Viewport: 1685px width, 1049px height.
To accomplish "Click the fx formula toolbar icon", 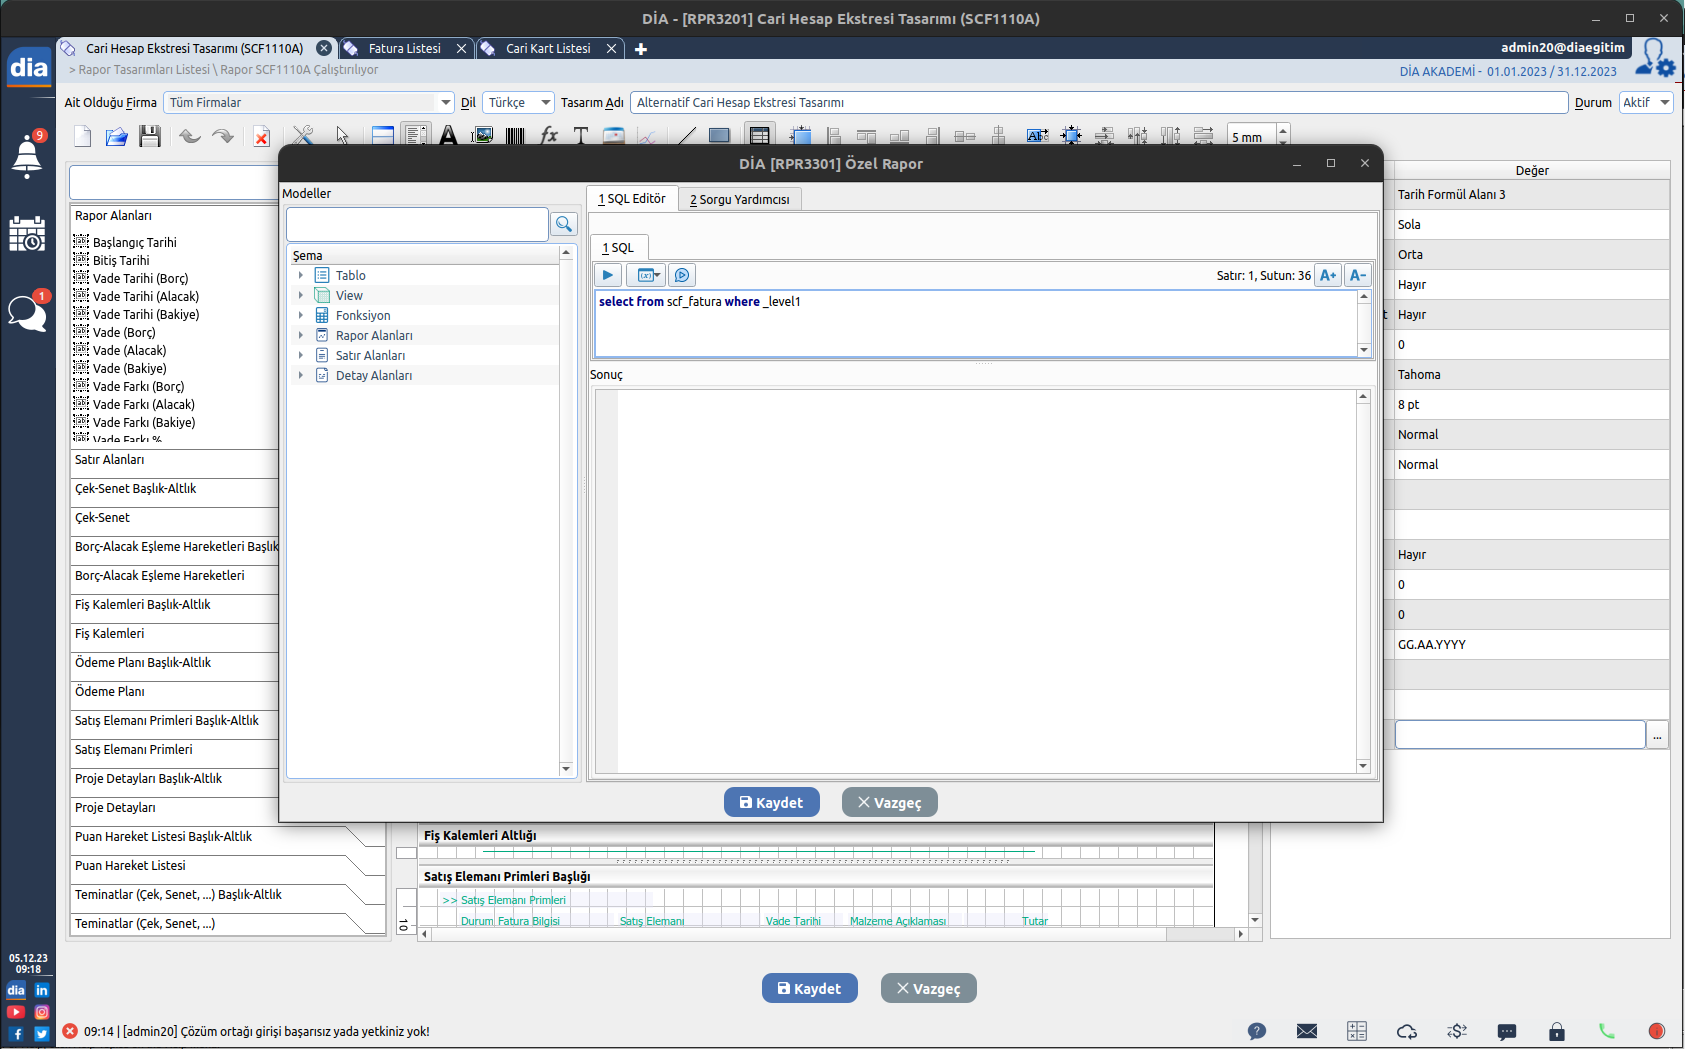I will click(x=548, y=136).
